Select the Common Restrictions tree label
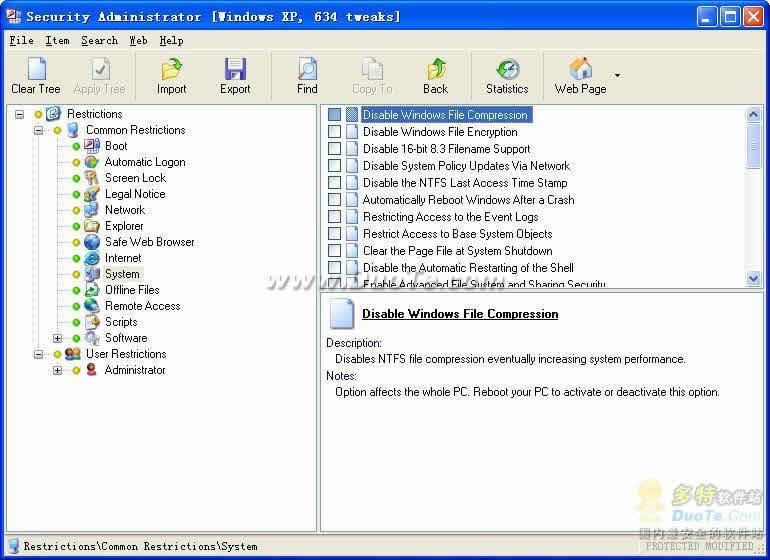The height and width of the screenshot is (560, 770). (x=136, y=130)
